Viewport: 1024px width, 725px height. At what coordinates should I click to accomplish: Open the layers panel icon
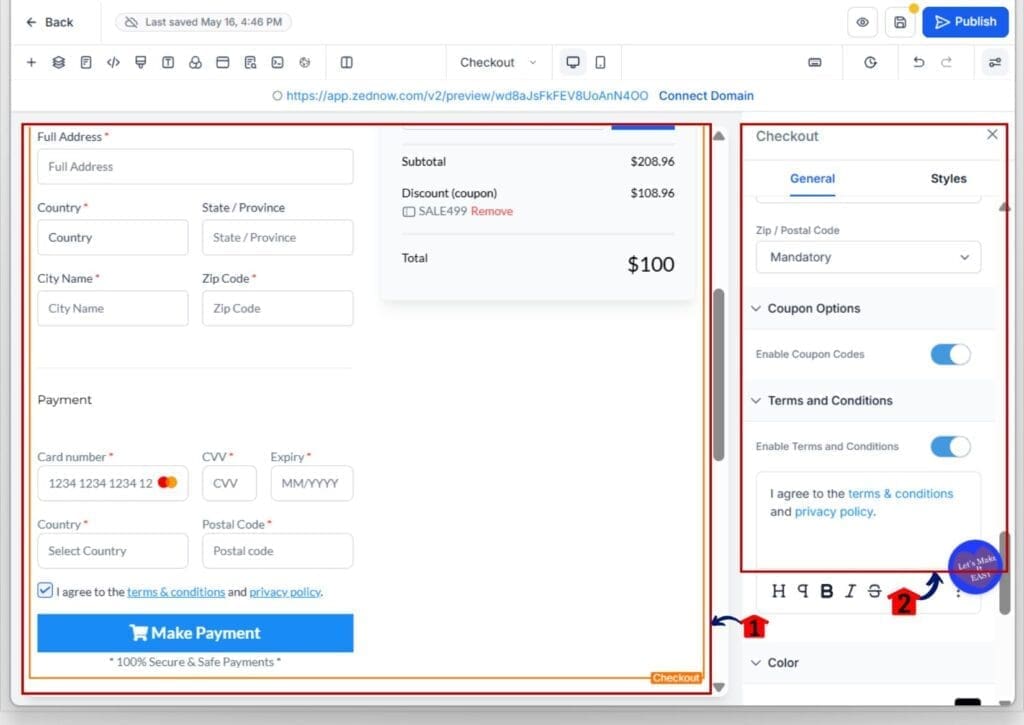click(x=58, y=62)
